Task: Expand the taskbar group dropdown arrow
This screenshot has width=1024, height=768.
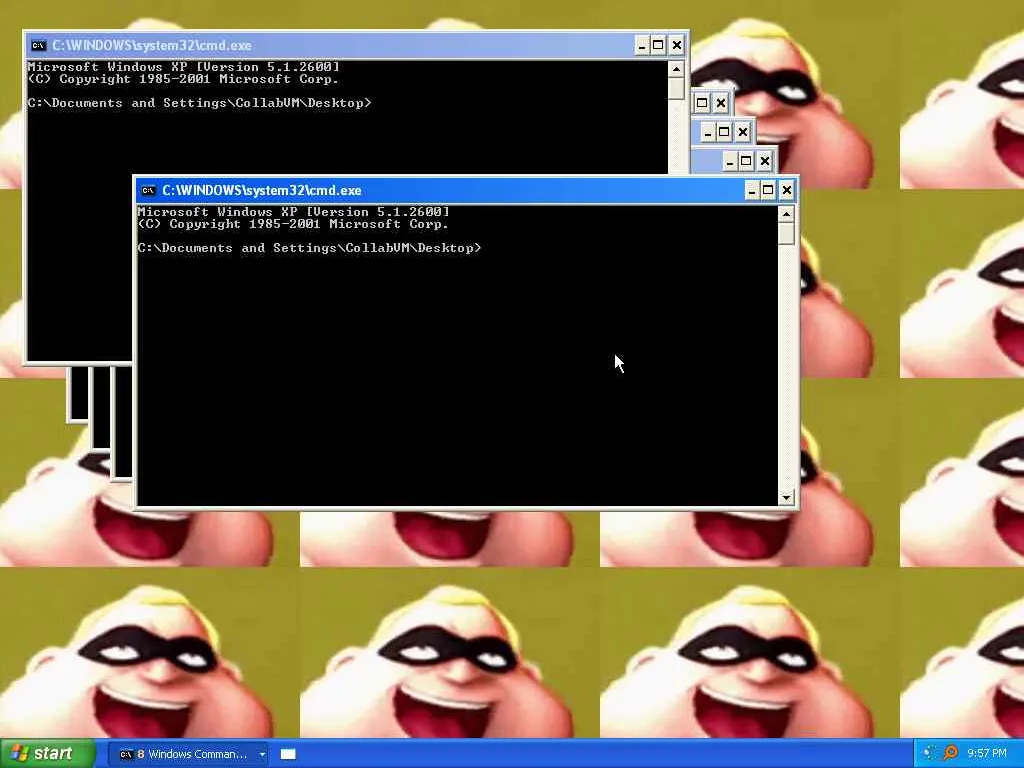Action: (x=262, y=755)
